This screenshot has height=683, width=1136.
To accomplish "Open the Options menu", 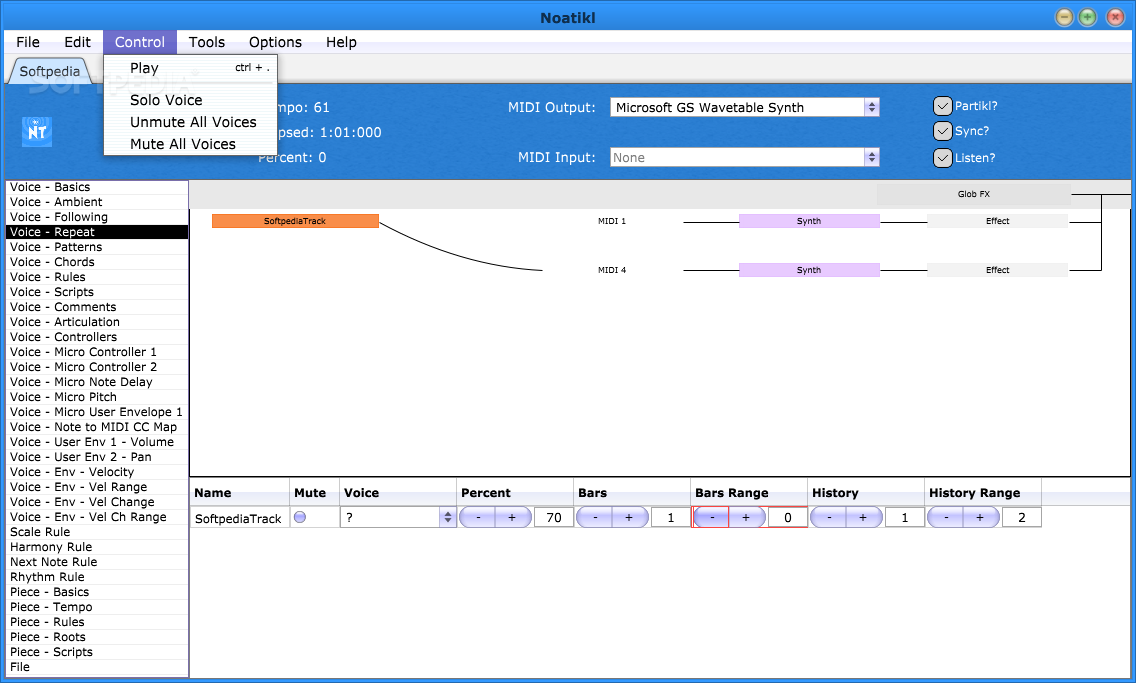I will (275, 42).
